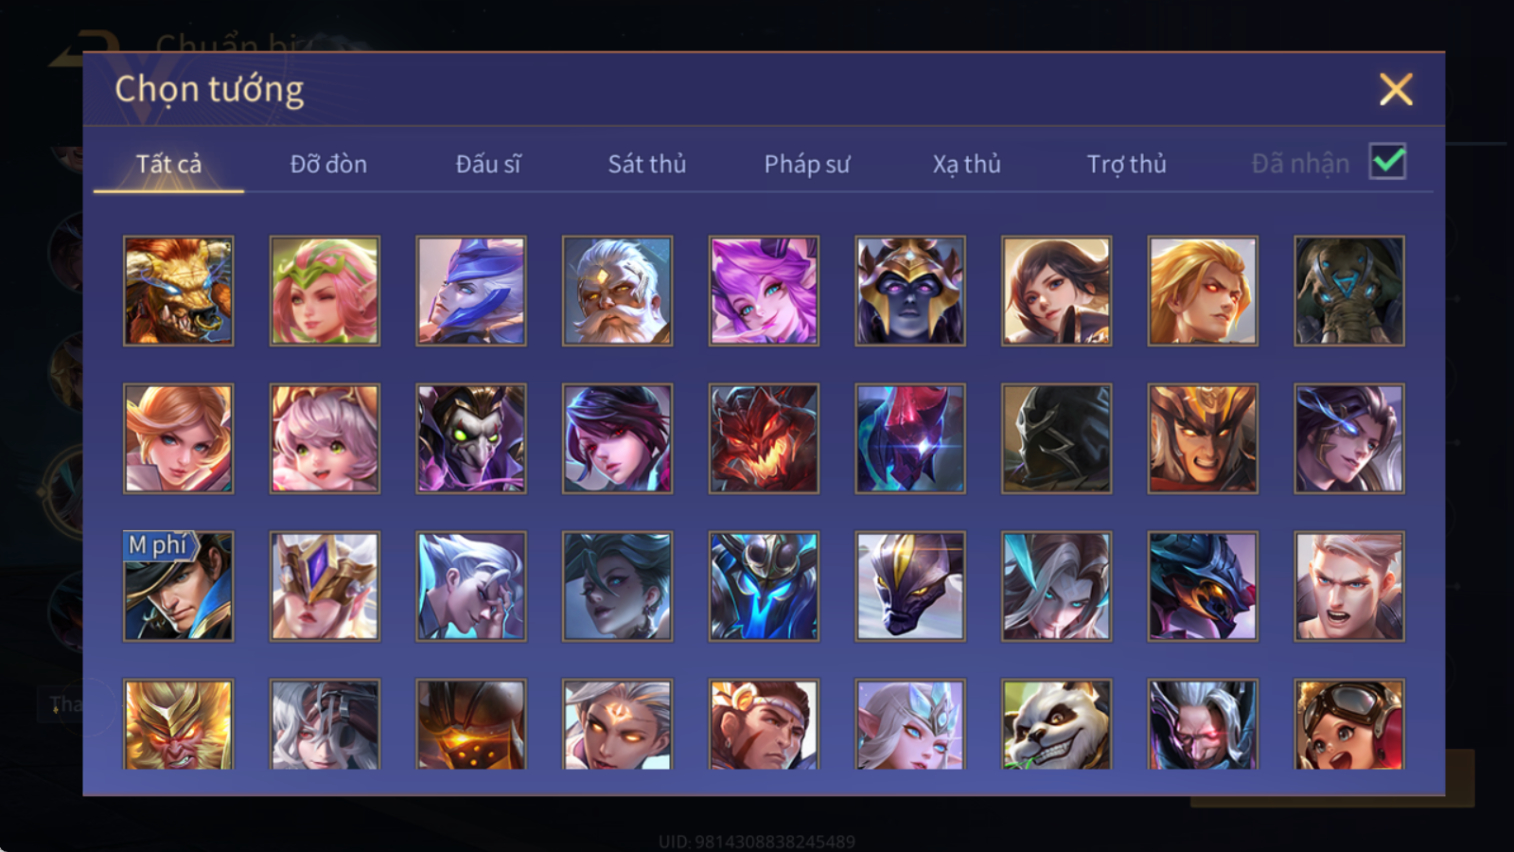Toggle the Đã nhận checkbox

1388,162
